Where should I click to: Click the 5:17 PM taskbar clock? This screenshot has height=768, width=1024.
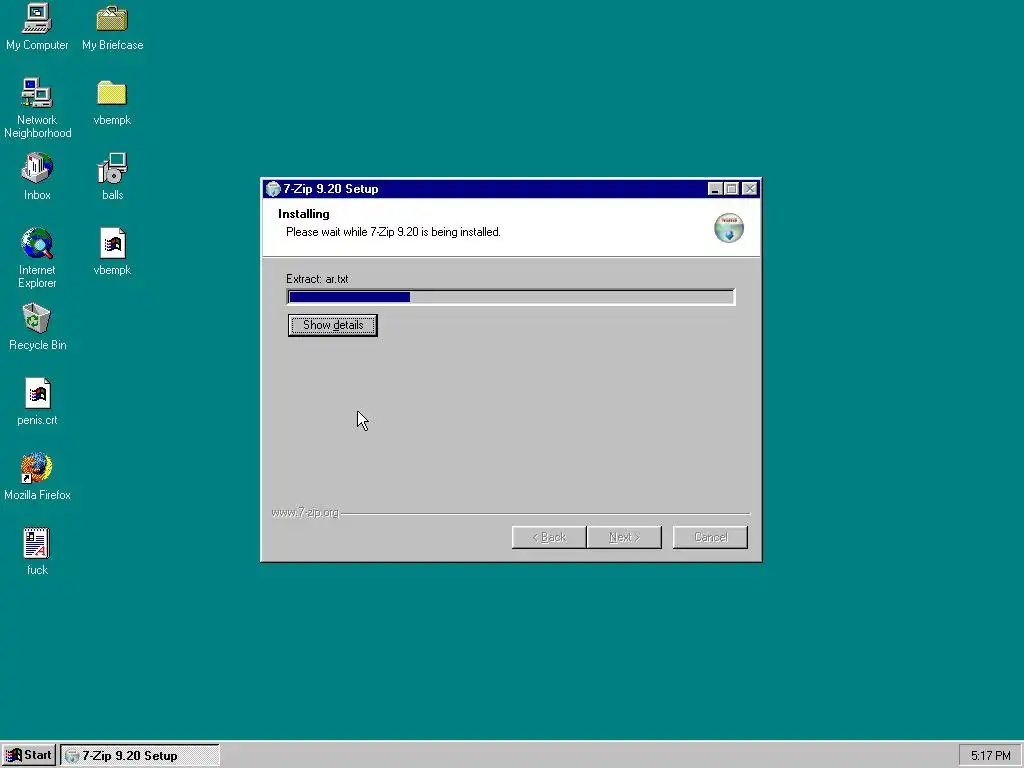(990, 756)
